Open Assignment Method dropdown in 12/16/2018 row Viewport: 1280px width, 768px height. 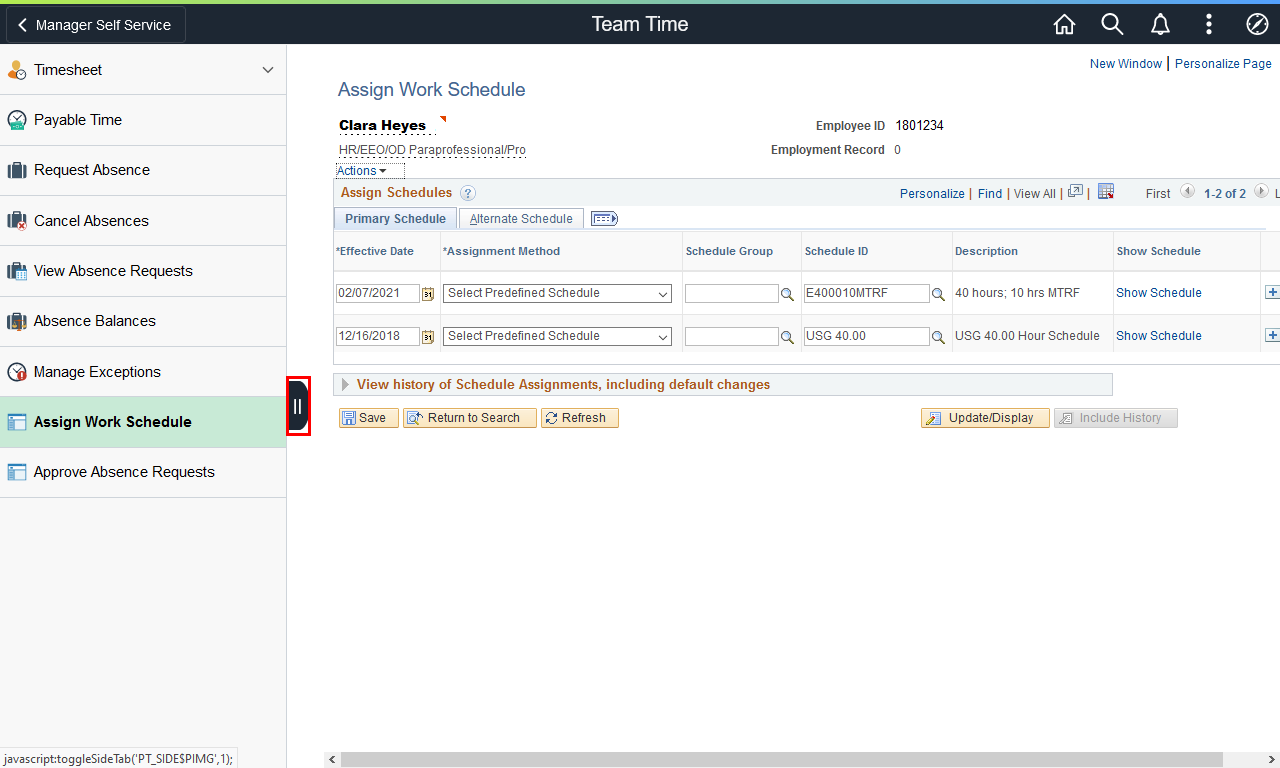click(x=557, y=337)
